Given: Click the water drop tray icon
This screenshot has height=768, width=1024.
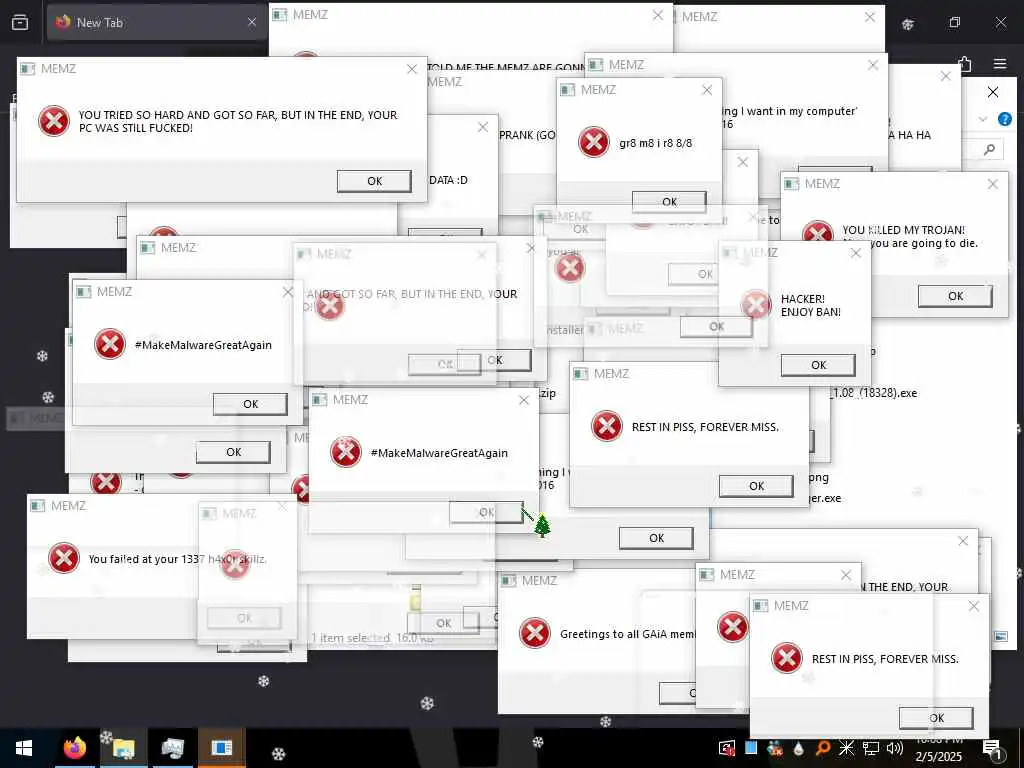Looking at the screenshot, I should [x=799, y=748].
